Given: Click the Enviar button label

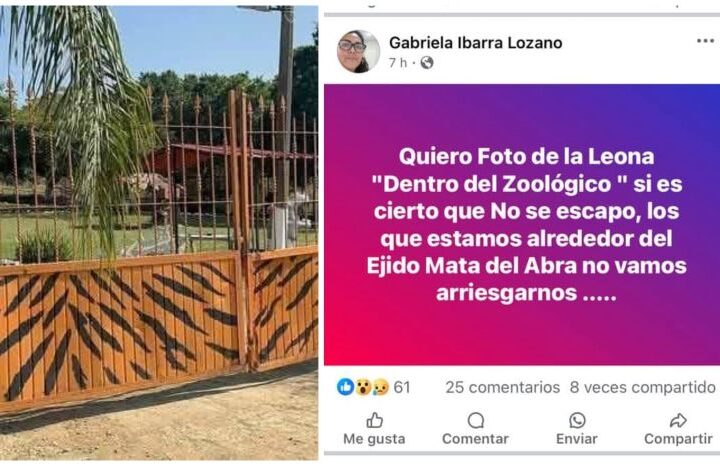Looking at the screenshot, I should [577, 439].
